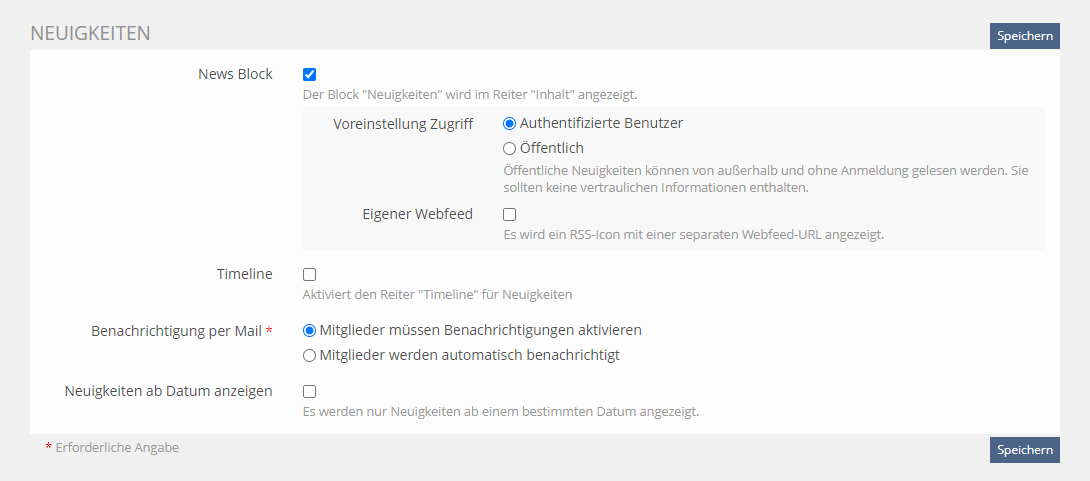Tick the Timeline checkbox
Screen dimensions: 1090x481
coord(310,274)
